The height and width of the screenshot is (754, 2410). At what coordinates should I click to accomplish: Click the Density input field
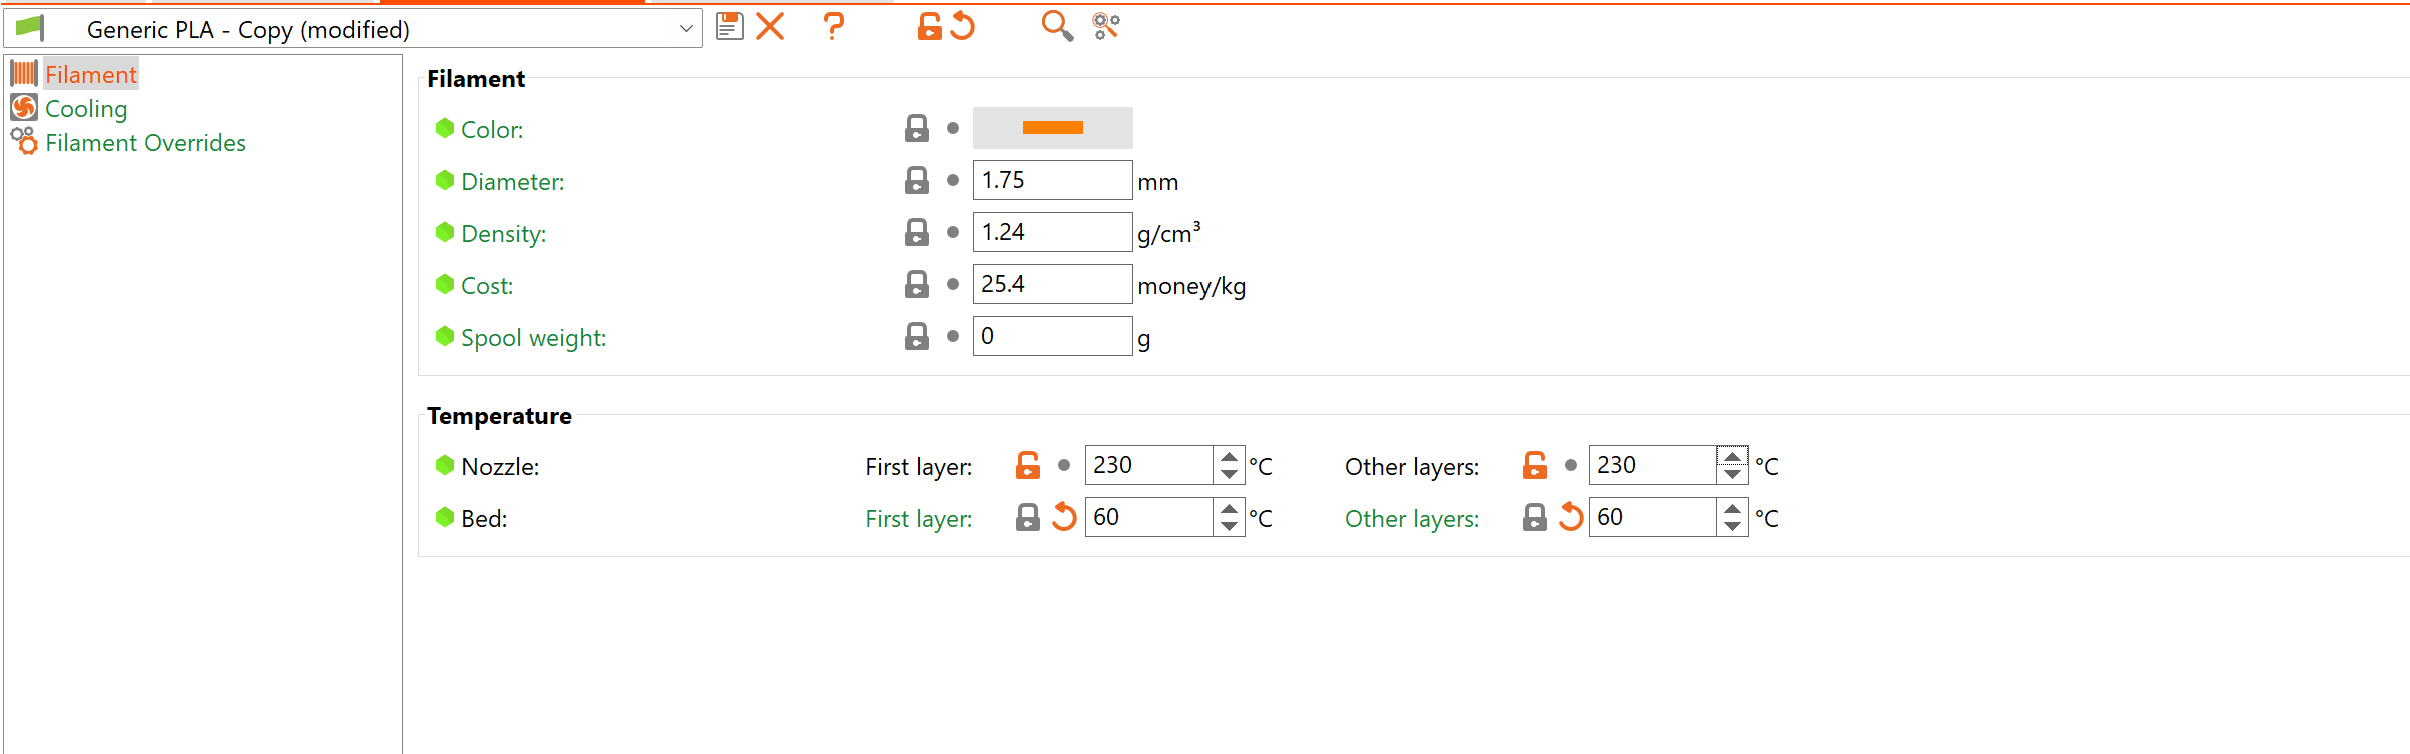coord(1053,232)
